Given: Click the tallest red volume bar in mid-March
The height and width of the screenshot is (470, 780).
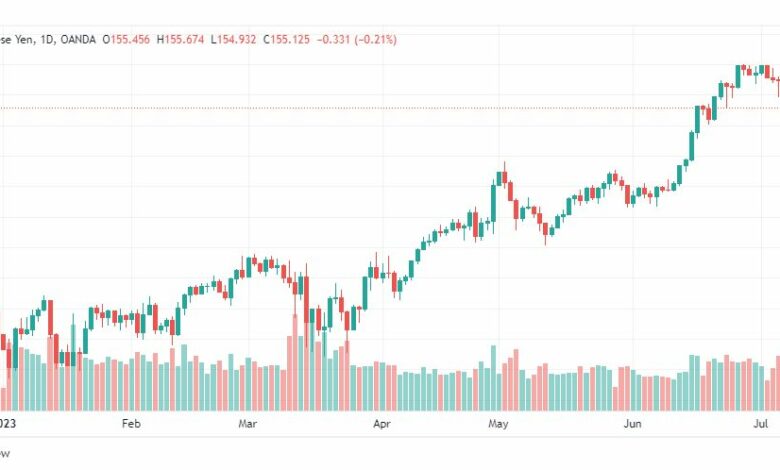Looking at the screenshot, I should [x=295, y=363].
